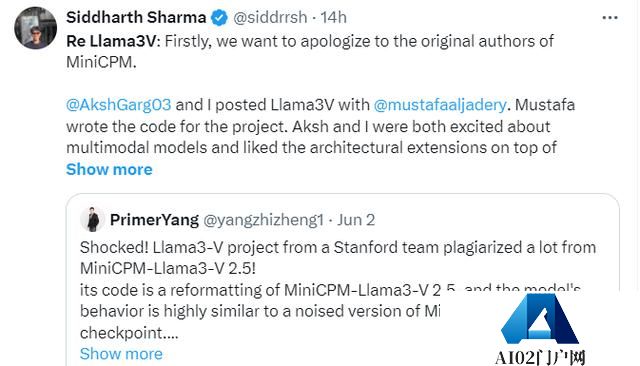Open Siddharth Sharma's profile picture
Image resolution: width=640 pixels, height=366 pixels.
(x=36, y=28)
